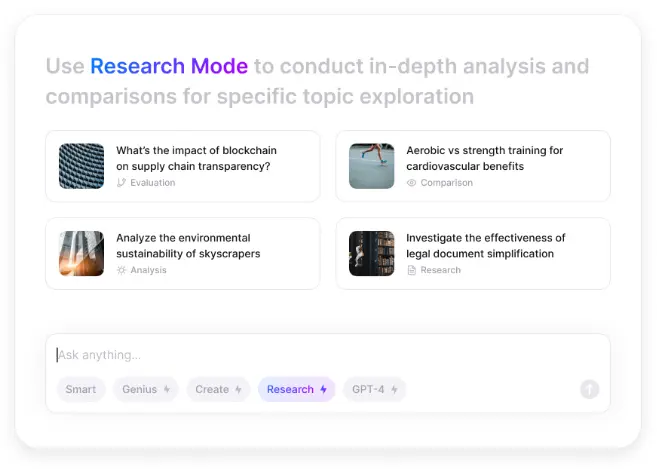The image size is (657, 469).
Task: Click the Comparison eye icon
Action: point(412,183)
